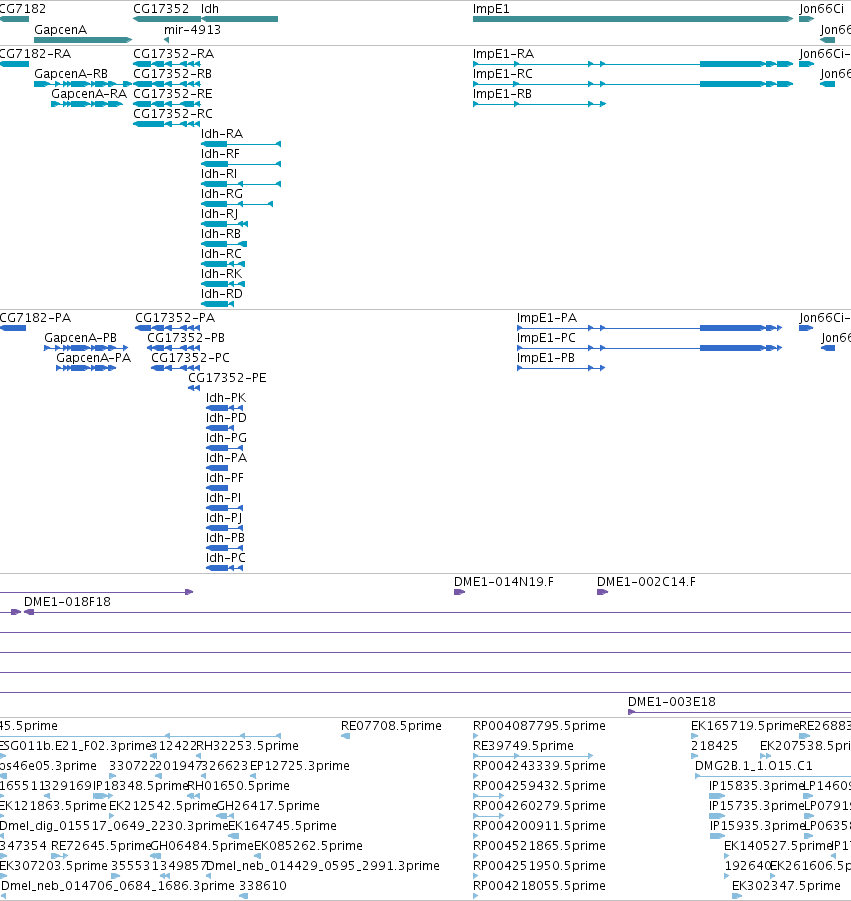The image size is (851, 901).
Task: Click the DME1-014N19.F clone label
Action: tap(504, 582)
